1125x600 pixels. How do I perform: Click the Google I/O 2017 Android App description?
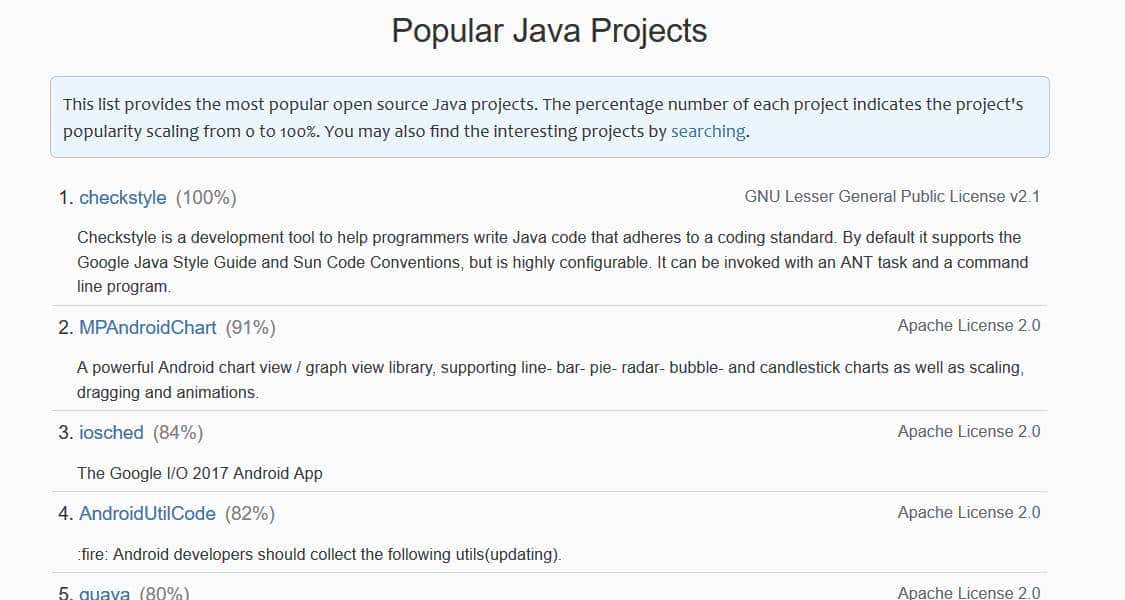(199, 473)
